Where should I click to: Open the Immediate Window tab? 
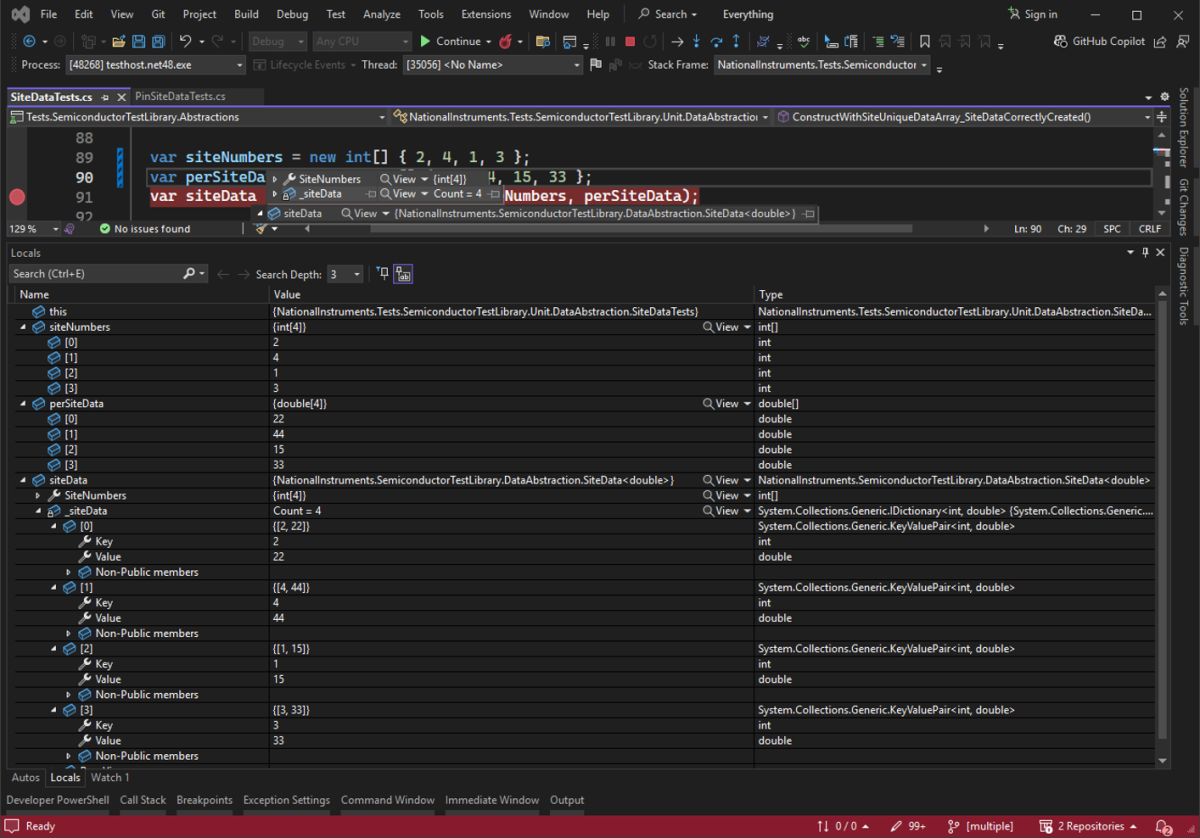tap(492, 800)
